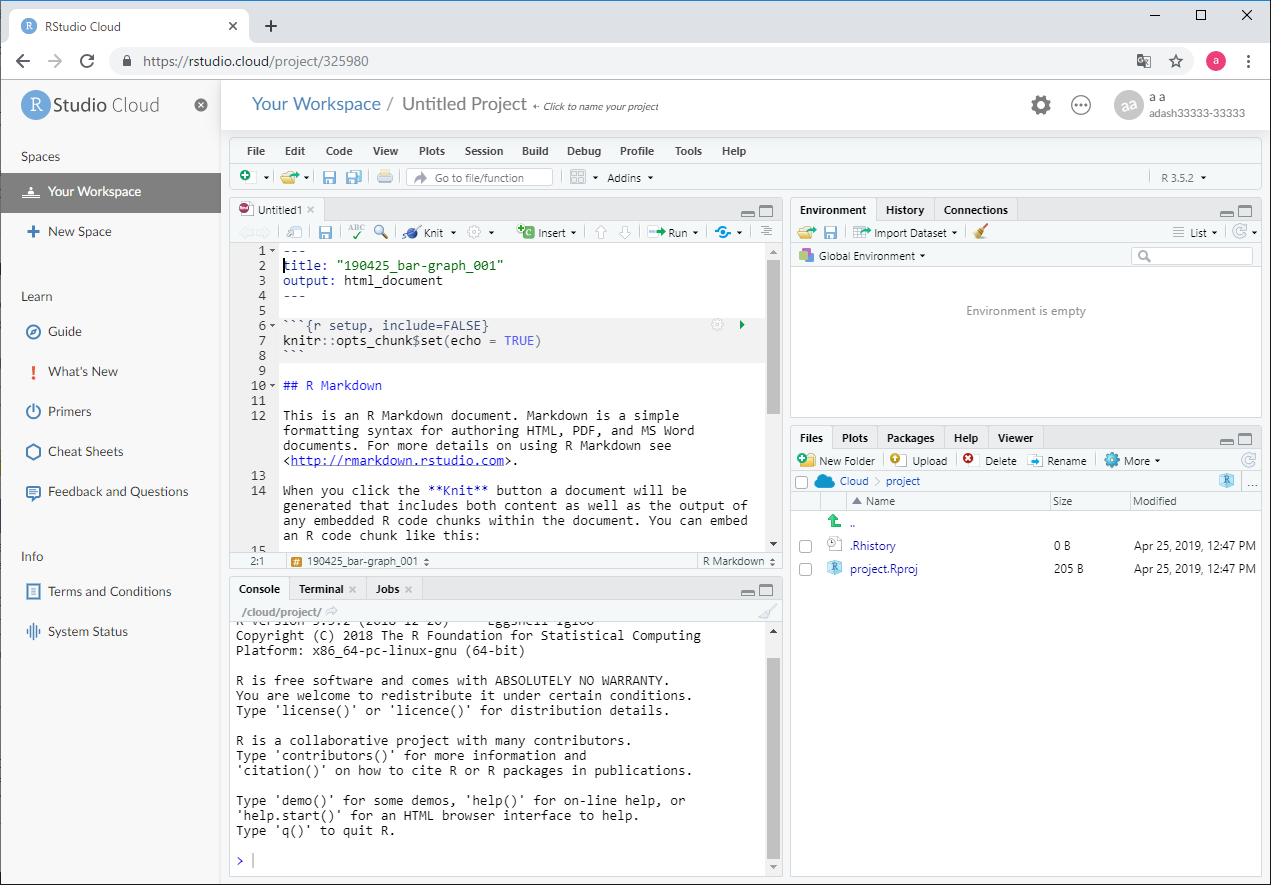Check the .Rhistory file checkbox
1271x885 pixels.
click(x=805, y=546)
